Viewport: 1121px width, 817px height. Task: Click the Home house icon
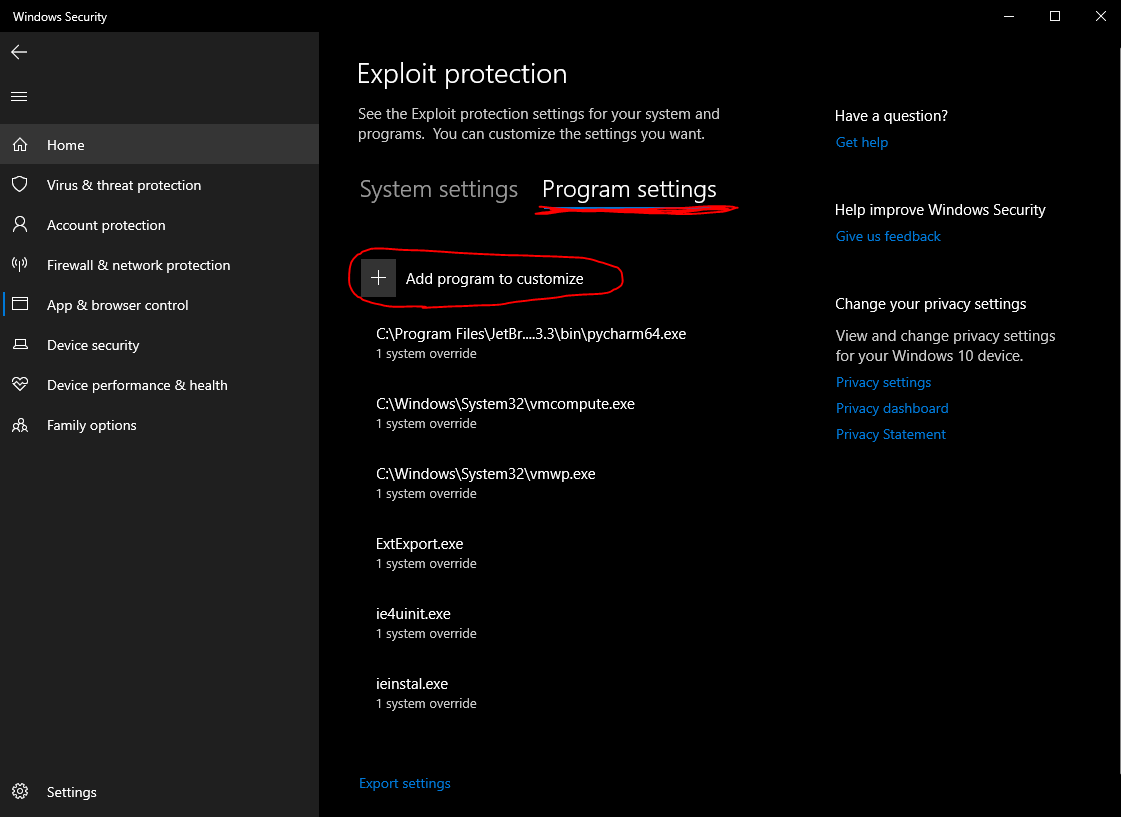19,145
